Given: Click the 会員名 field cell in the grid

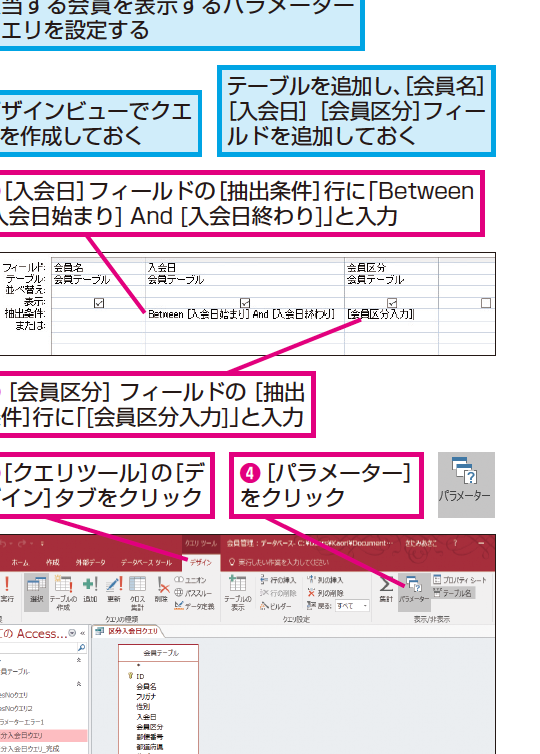Looking at the screenshot, I should click(x=98, y=267).
